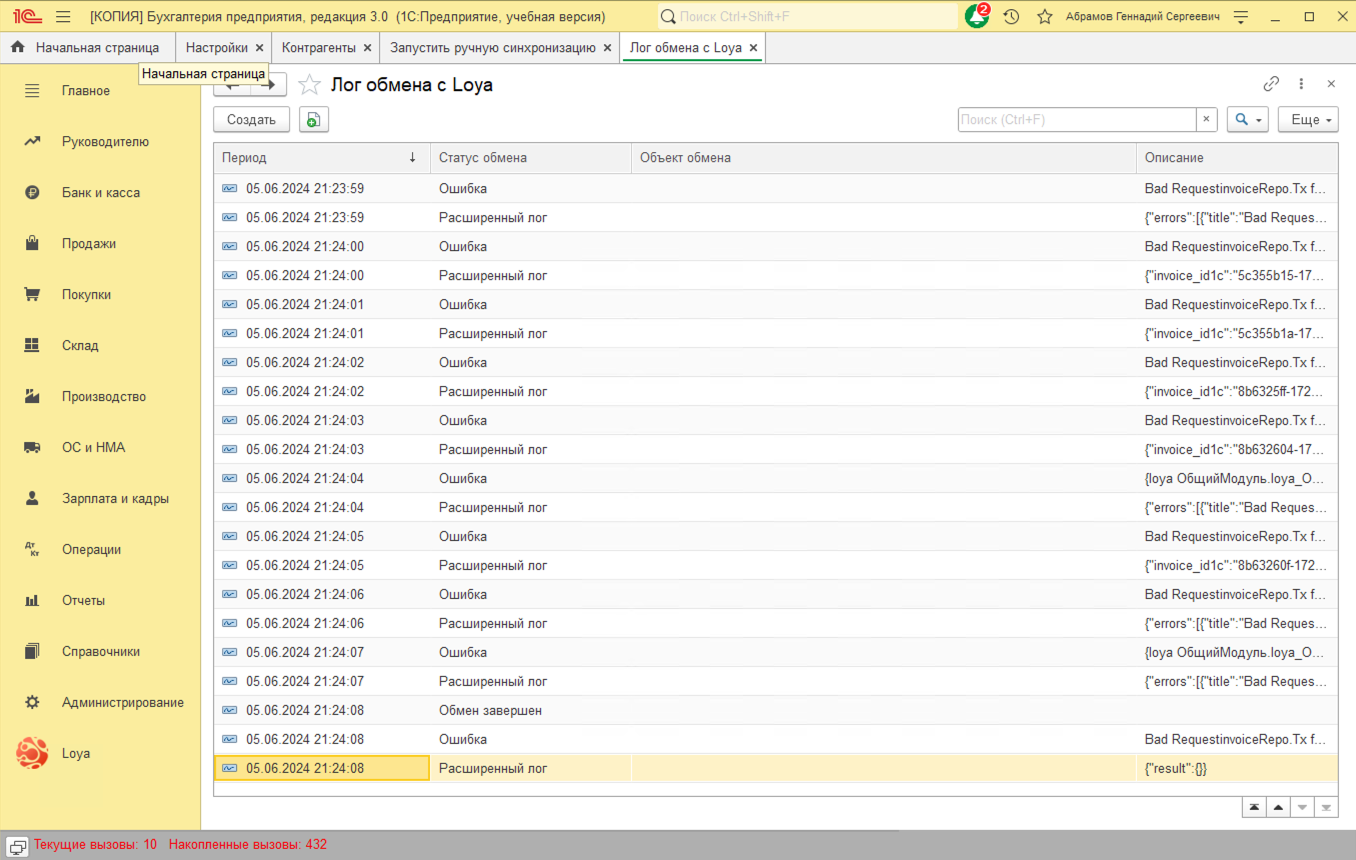This screenshot has width=1356, height=860.
Task: Select the row with {"result":{}} description
Action: point(776,769)
